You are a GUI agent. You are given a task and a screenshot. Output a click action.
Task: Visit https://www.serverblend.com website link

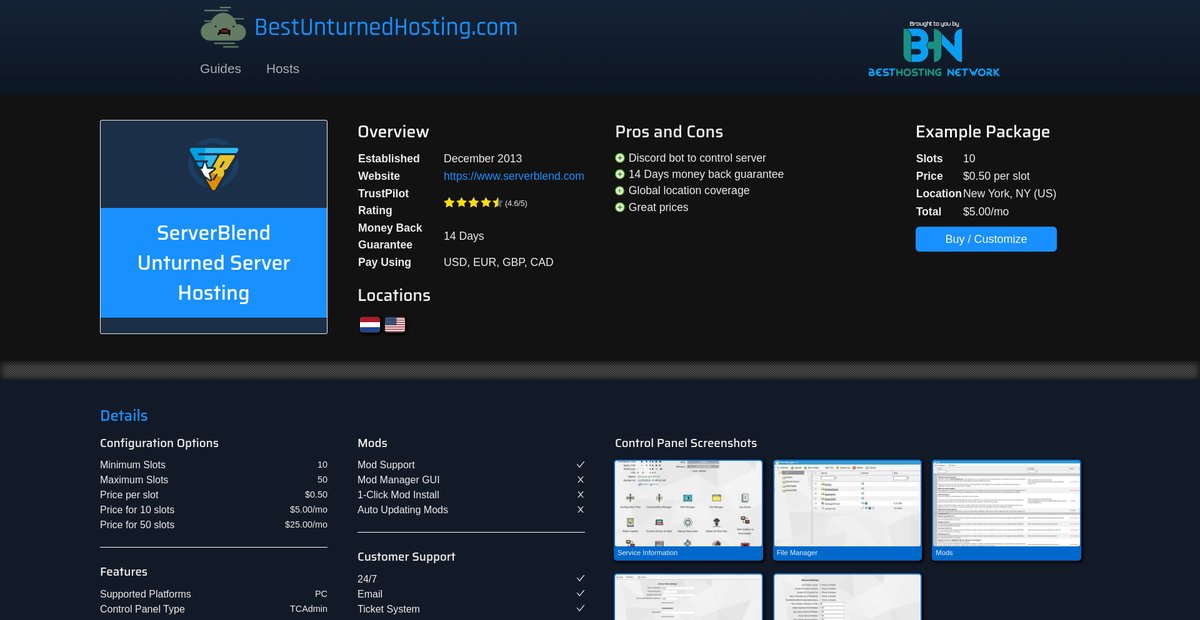[514, 176]
